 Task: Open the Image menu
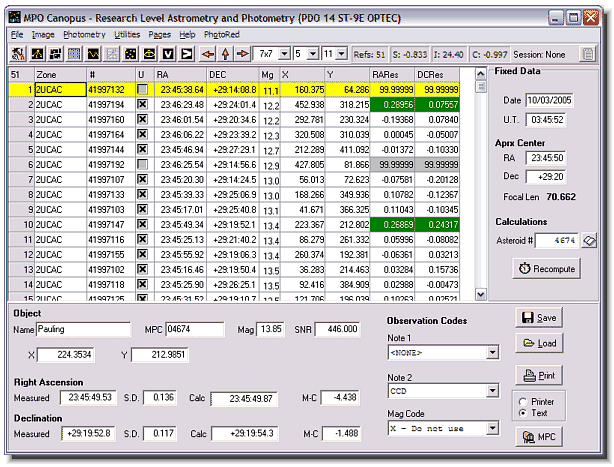pos(43,34)
